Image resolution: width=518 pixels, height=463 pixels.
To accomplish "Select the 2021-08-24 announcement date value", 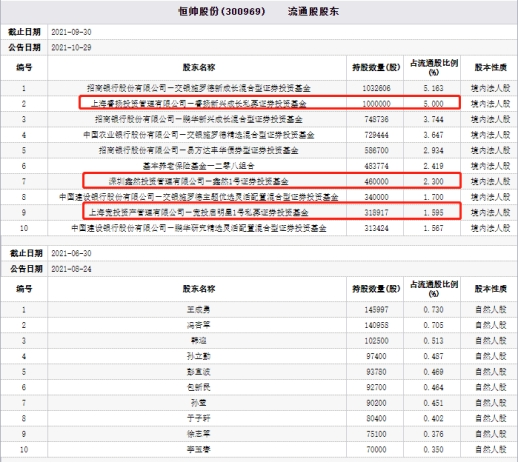I will click(71, 269).
